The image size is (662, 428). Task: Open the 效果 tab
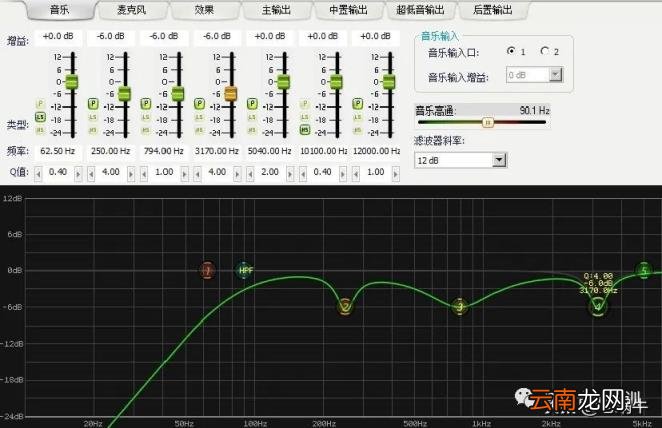pyautogui.click(x=204, y=10)
